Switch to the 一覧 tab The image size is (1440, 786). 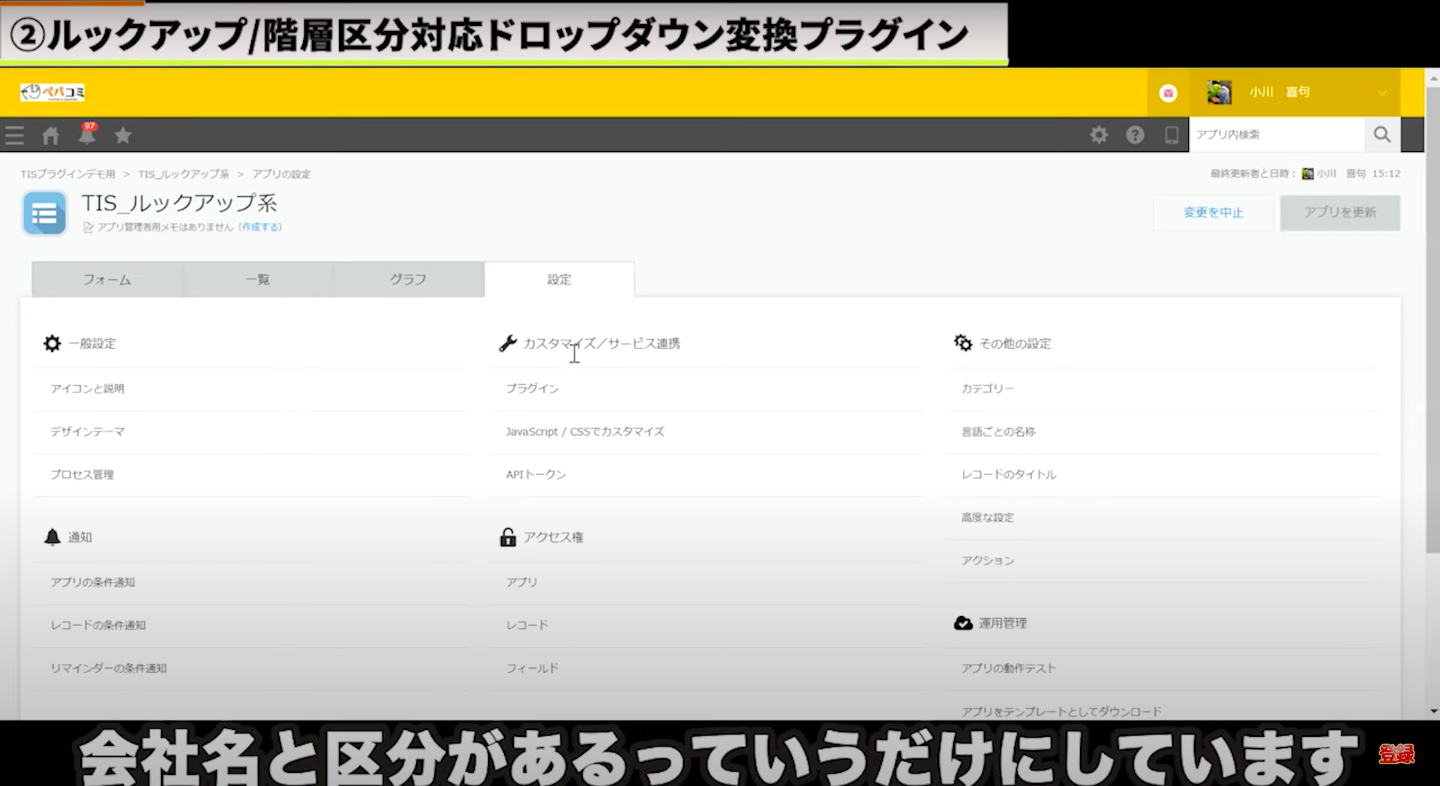(x=258, y=280)
